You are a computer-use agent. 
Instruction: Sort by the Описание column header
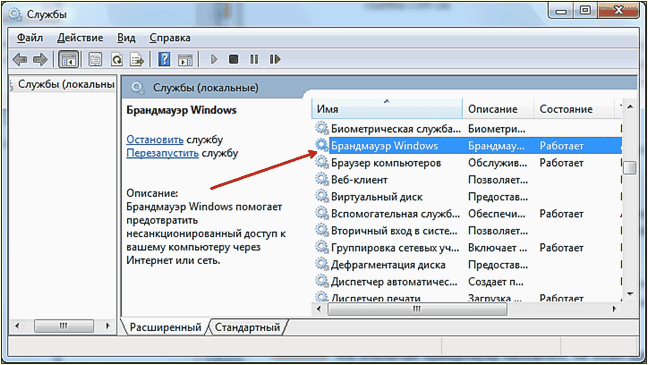(498, 109)
